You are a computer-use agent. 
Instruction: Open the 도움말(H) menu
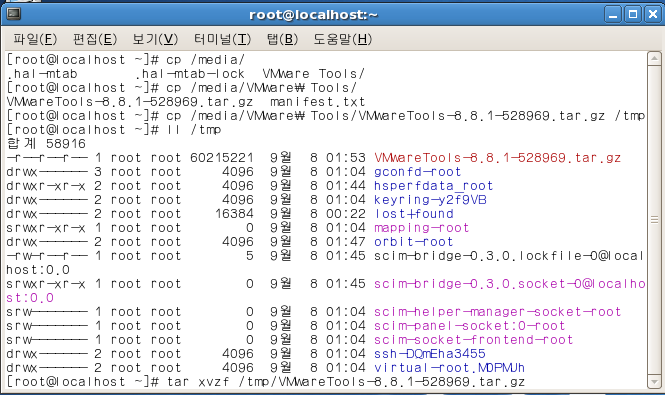342,39
